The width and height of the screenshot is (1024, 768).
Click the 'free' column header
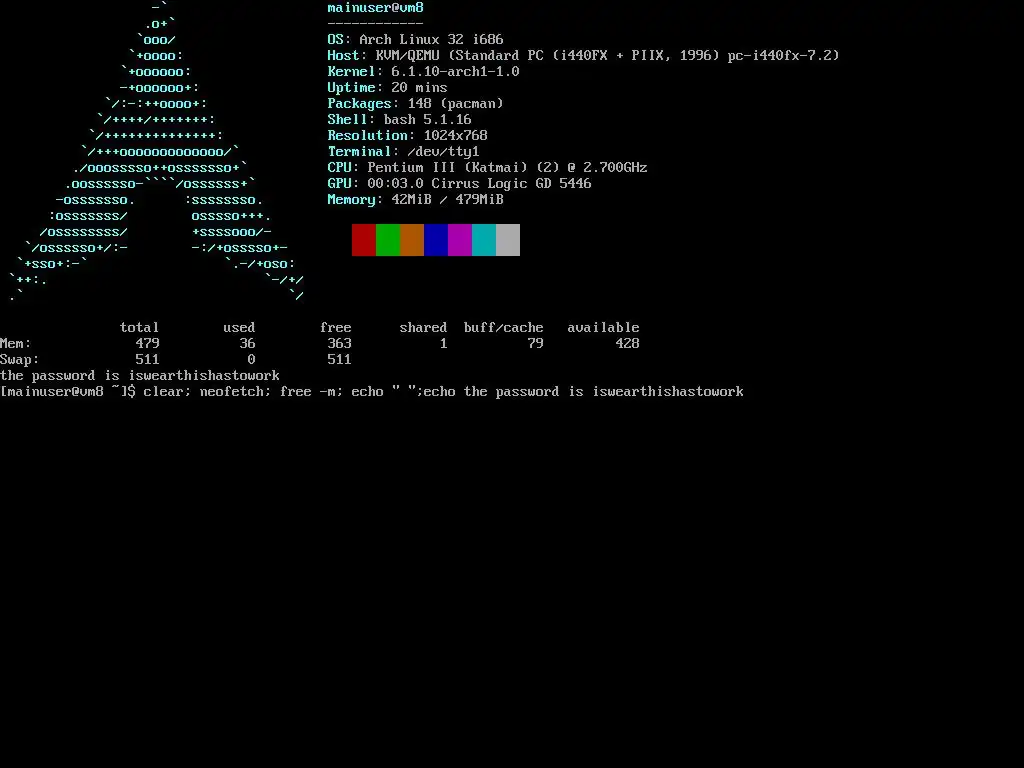(336, 328)
